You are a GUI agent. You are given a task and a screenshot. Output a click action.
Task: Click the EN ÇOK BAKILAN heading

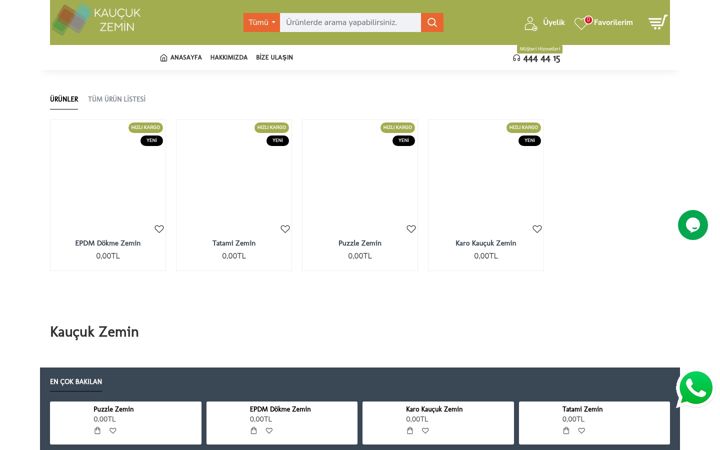click(x=76, y=382)
